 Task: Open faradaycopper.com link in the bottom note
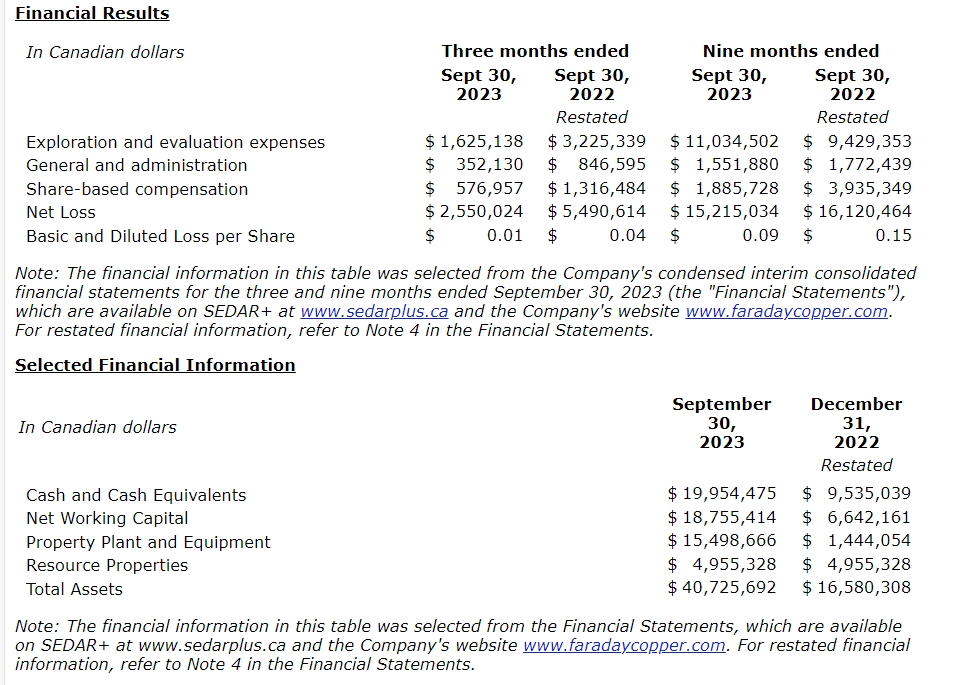click(624, 645)
